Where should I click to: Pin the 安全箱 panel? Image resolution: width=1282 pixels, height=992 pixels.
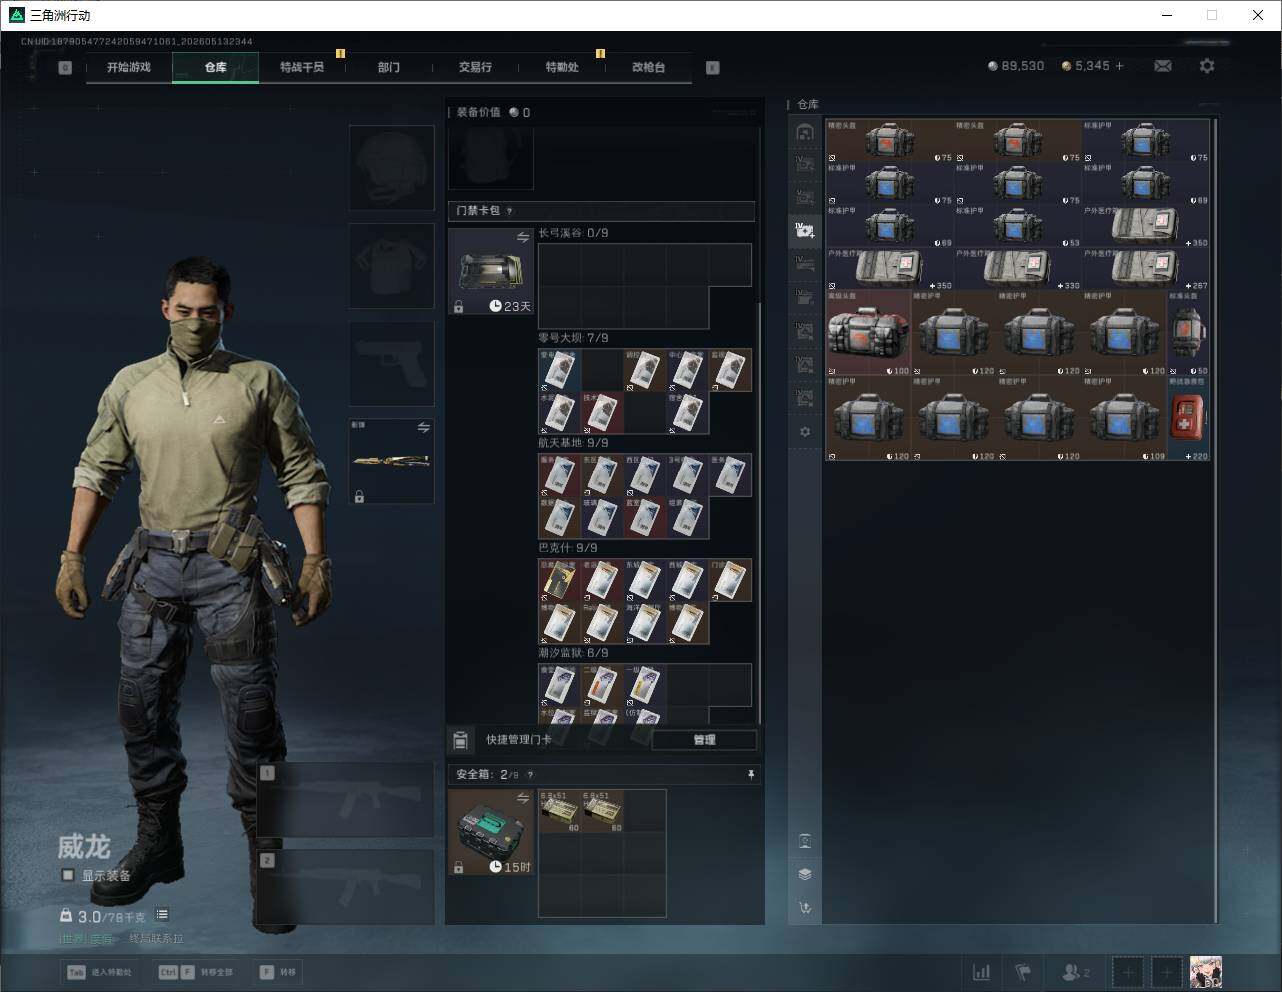tap(750, 775)
